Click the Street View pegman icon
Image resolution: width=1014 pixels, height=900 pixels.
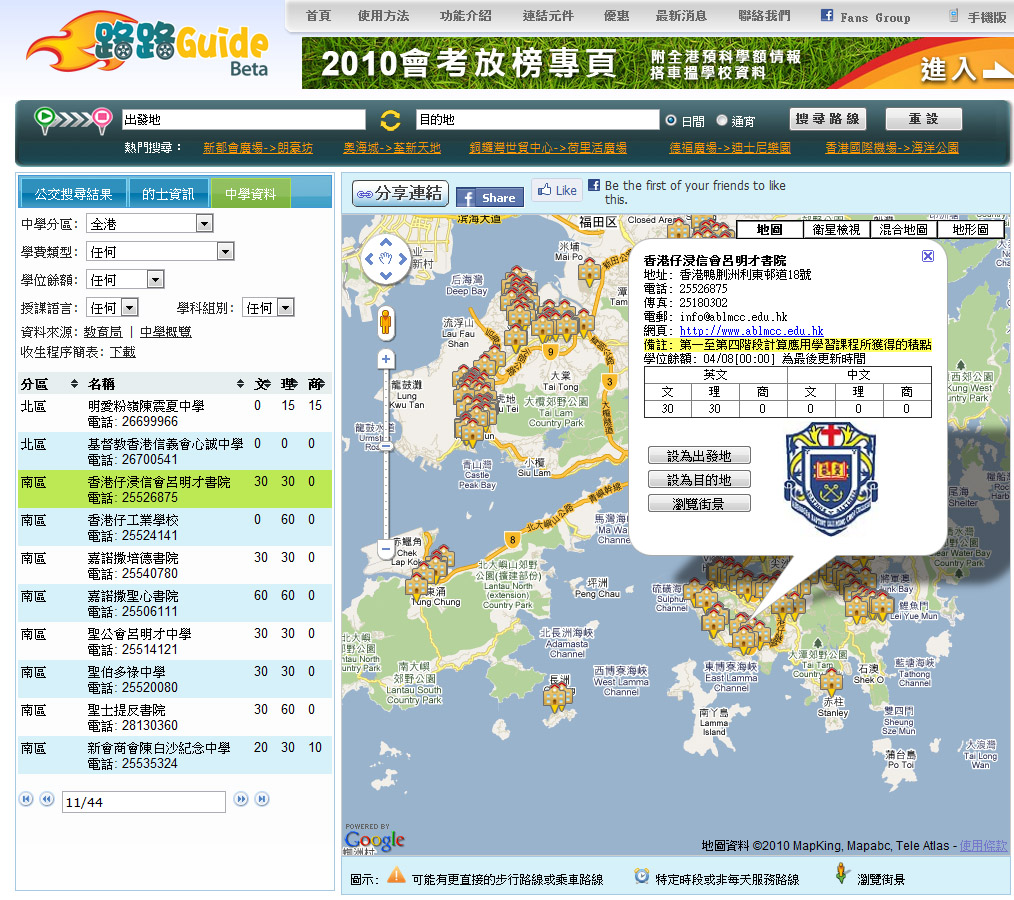tap(385, 323)
